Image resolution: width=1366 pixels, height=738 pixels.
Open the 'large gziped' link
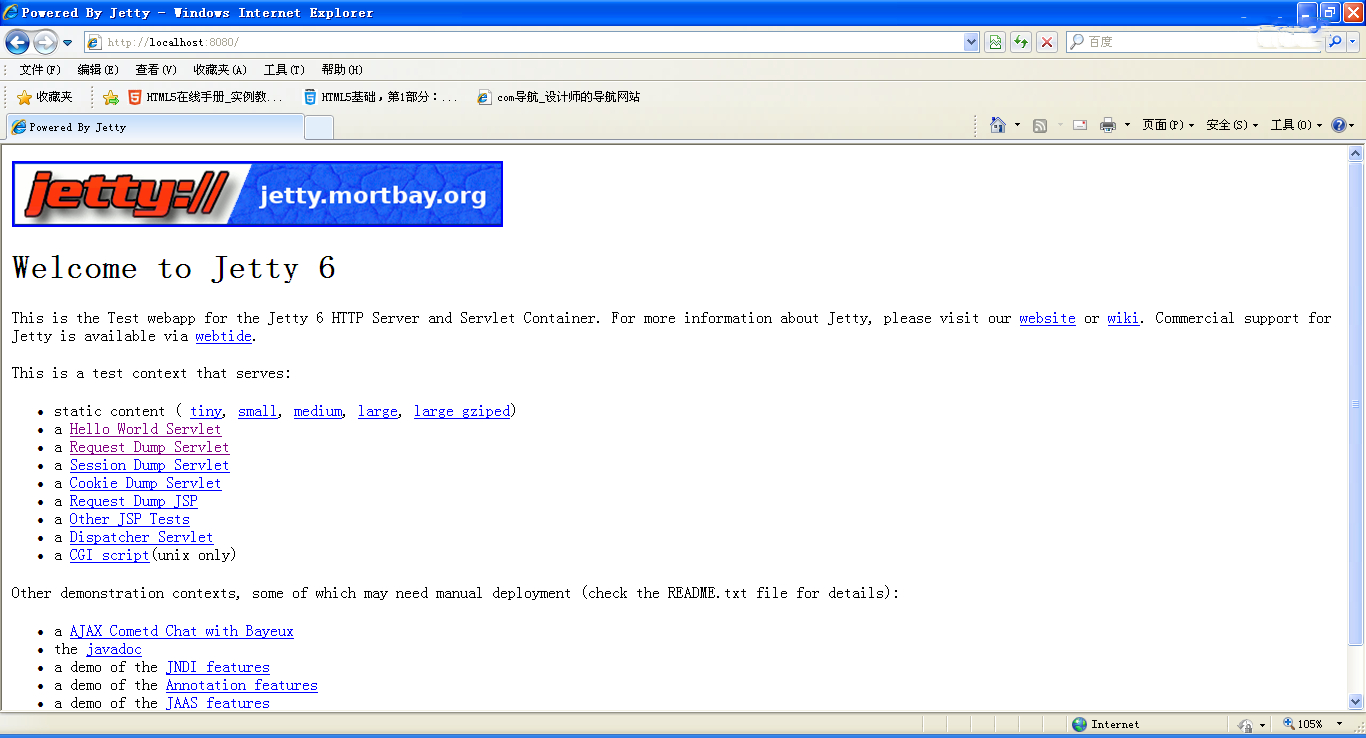462,411
